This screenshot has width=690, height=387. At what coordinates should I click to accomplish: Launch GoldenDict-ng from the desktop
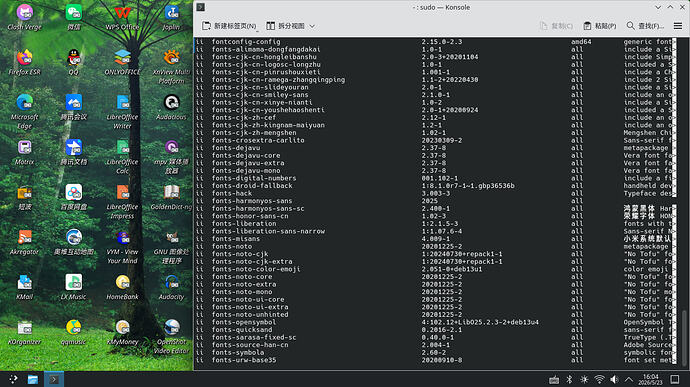pyautogui.click(x=171, y=192)
